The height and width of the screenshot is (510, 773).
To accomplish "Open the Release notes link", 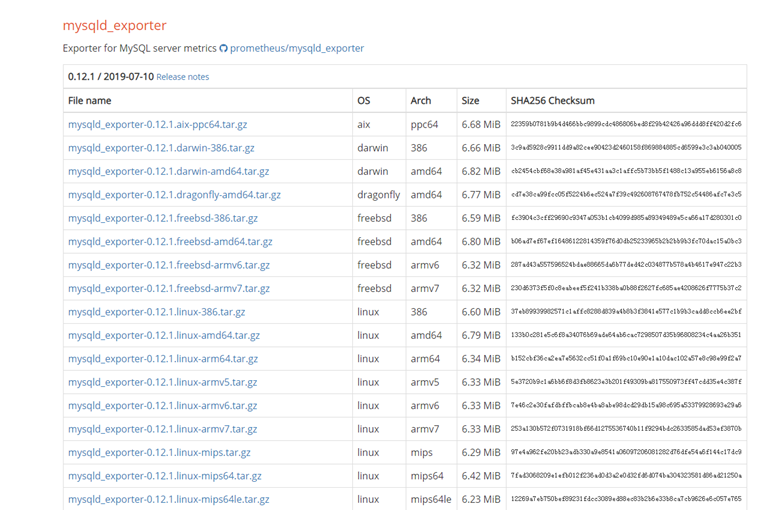I will [182, 77].
